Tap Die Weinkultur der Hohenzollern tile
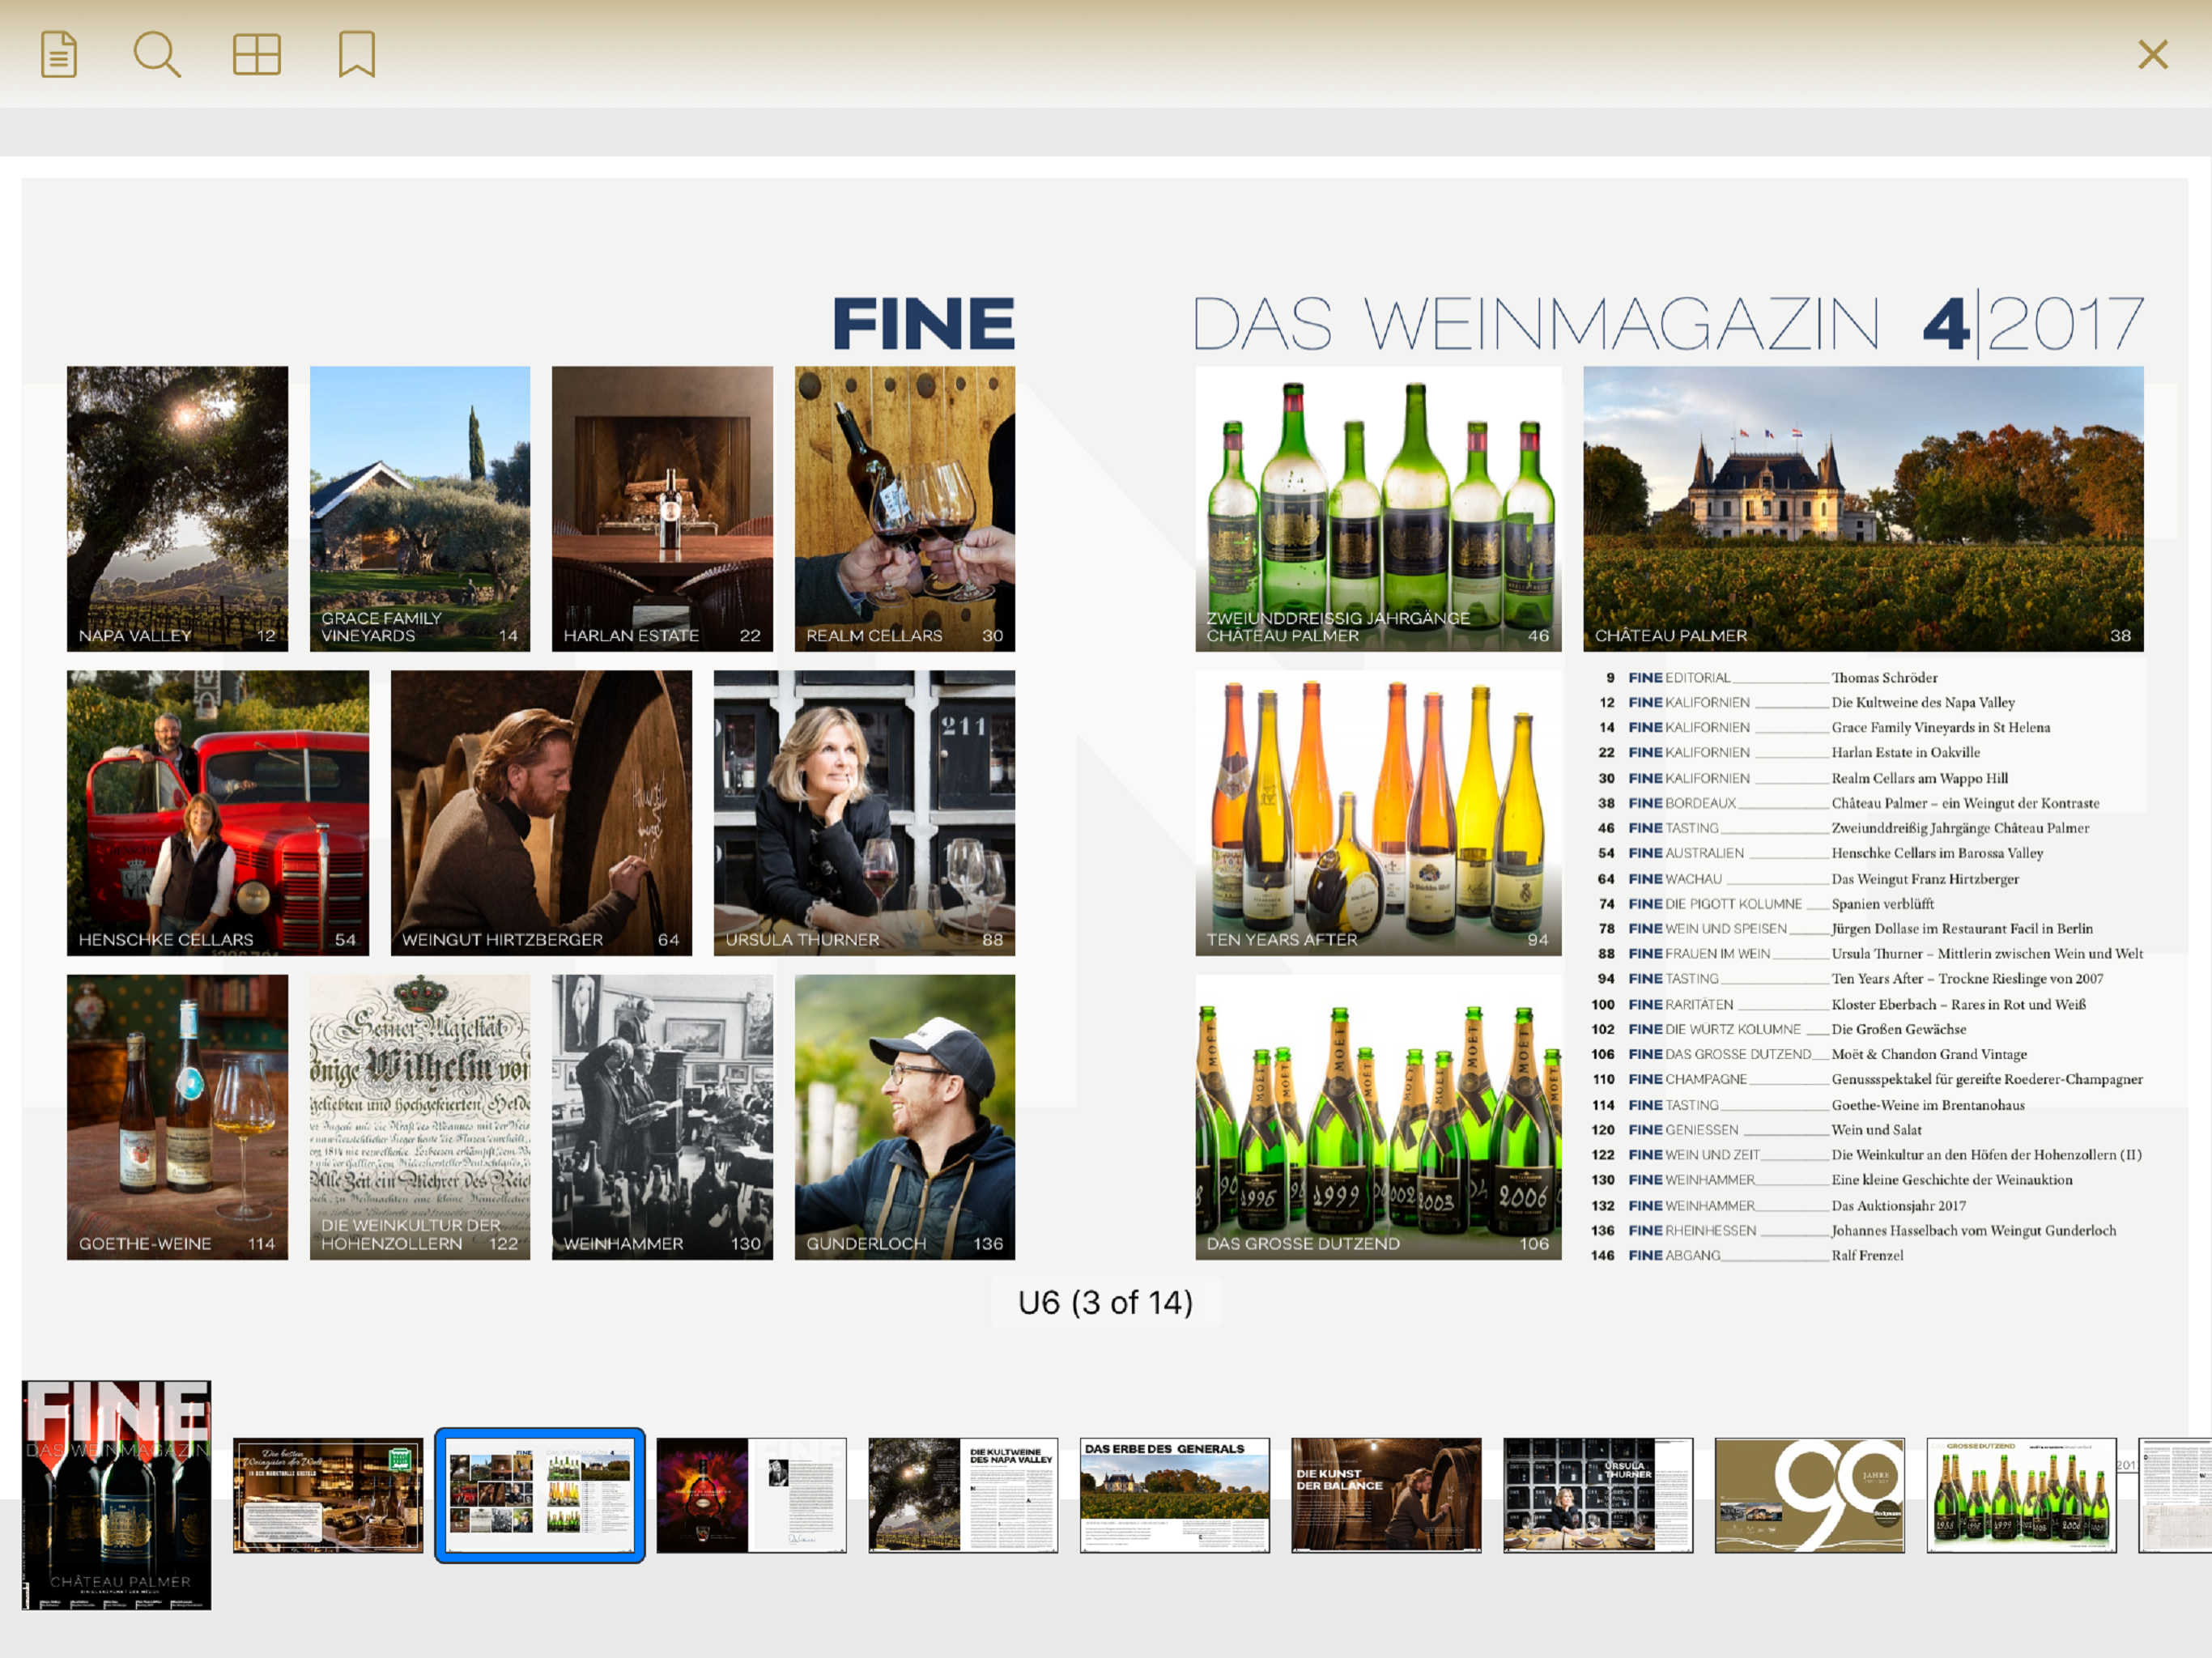 point(420,1117)
